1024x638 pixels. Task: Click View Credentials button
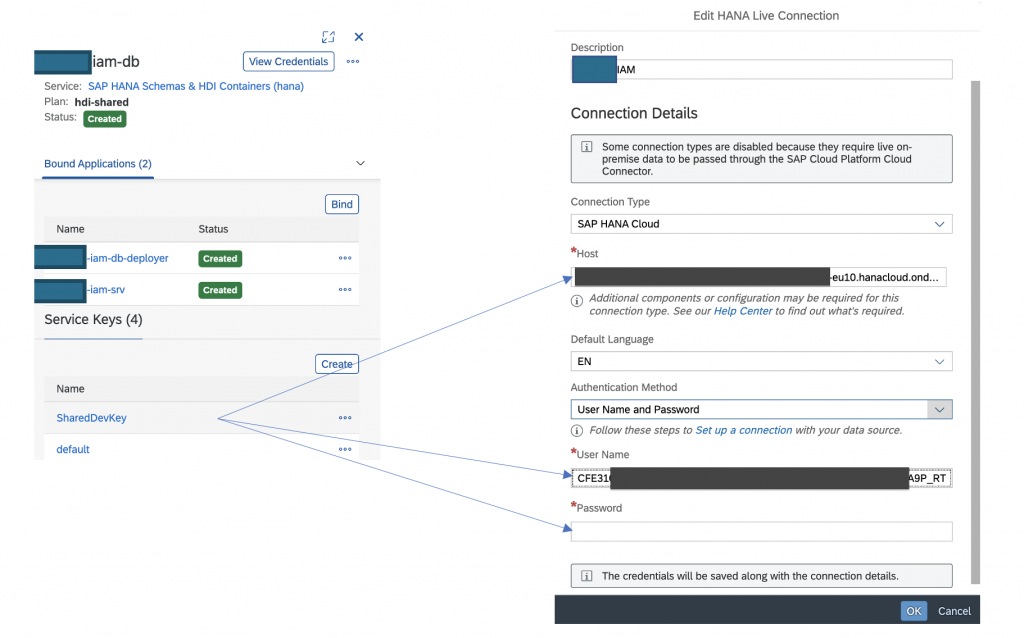click(x=288, y=61)
